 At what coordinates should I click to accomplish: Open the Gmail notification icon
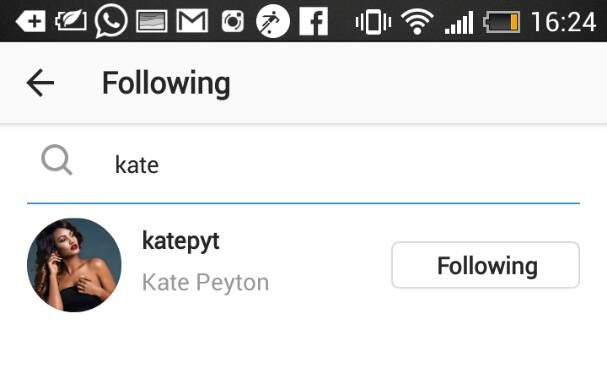coord(192,21)
